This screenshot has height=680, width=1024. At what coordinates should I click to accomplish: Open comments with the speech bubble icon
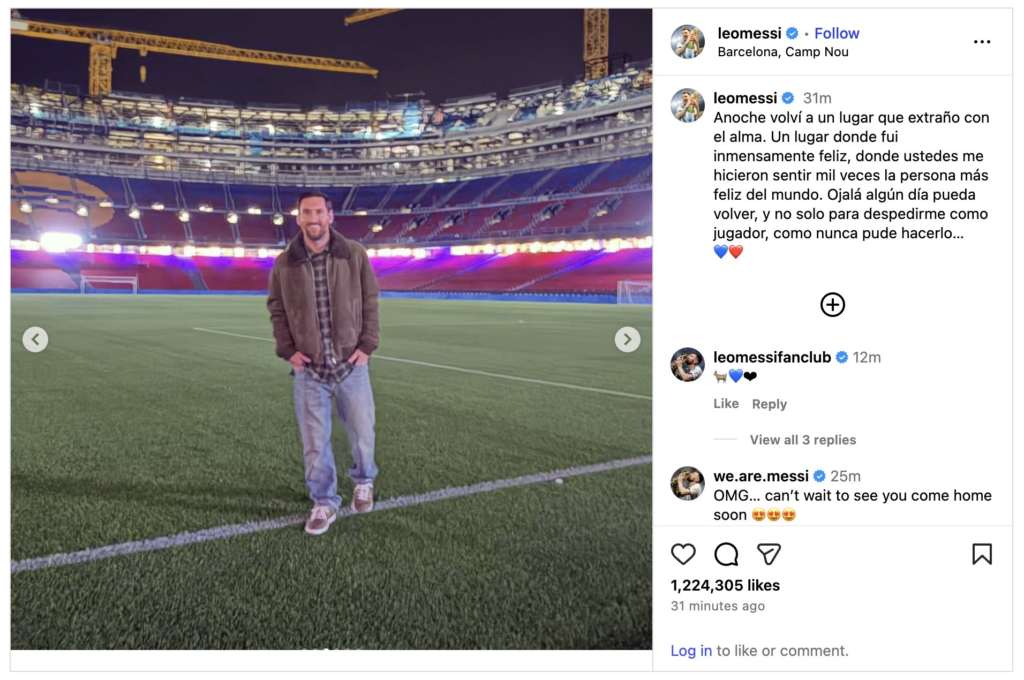point(726,554)
